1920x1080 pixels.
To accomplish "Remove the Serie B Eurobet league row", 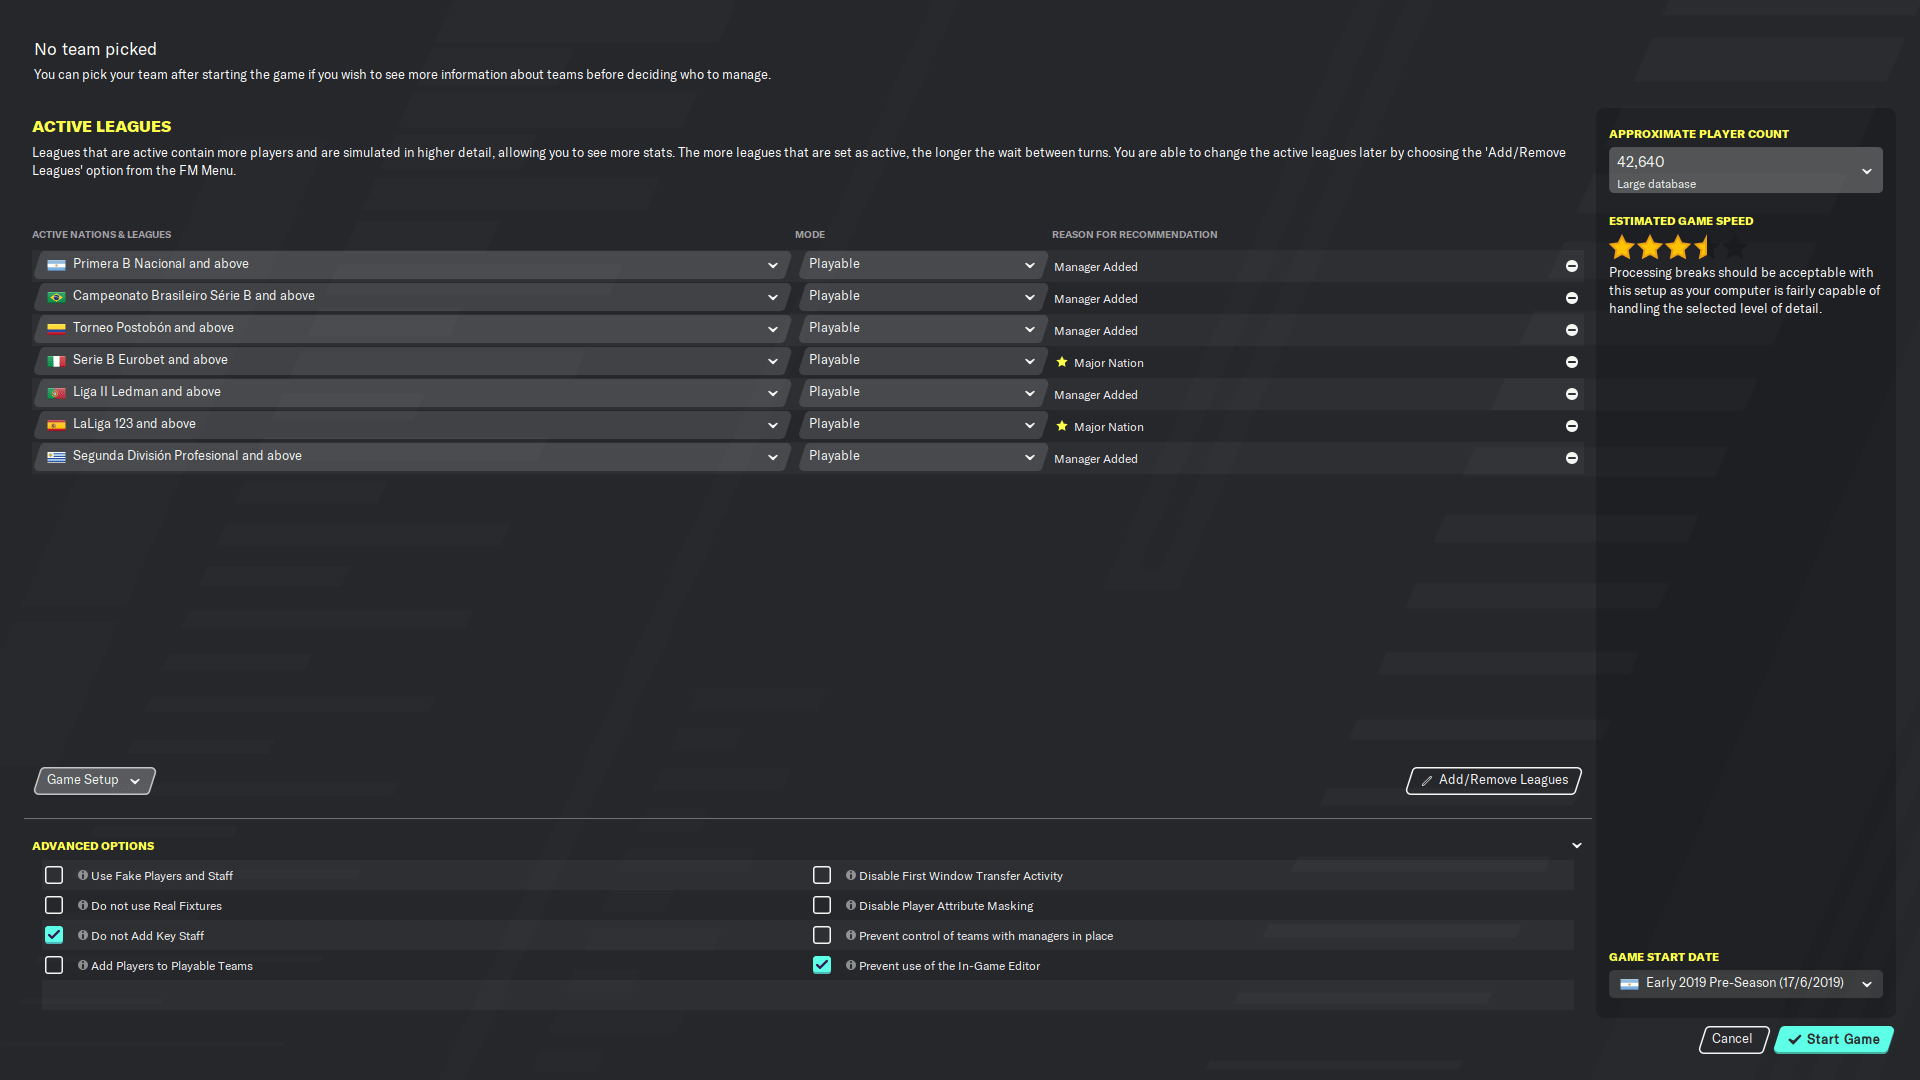I will click(x=1572, y=362).
